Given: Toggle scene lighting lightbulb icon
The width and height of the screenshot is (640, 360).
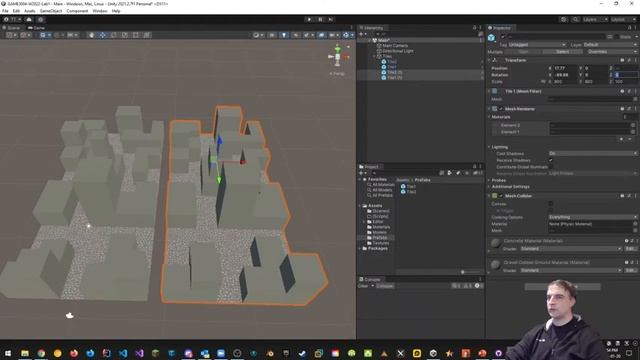Looking at the screenshot, I should click(x=284, y=35).
